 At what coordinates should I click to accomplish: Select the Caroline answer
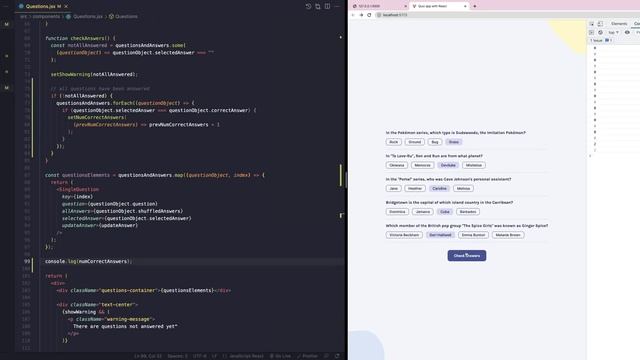[x=439, y=189]
